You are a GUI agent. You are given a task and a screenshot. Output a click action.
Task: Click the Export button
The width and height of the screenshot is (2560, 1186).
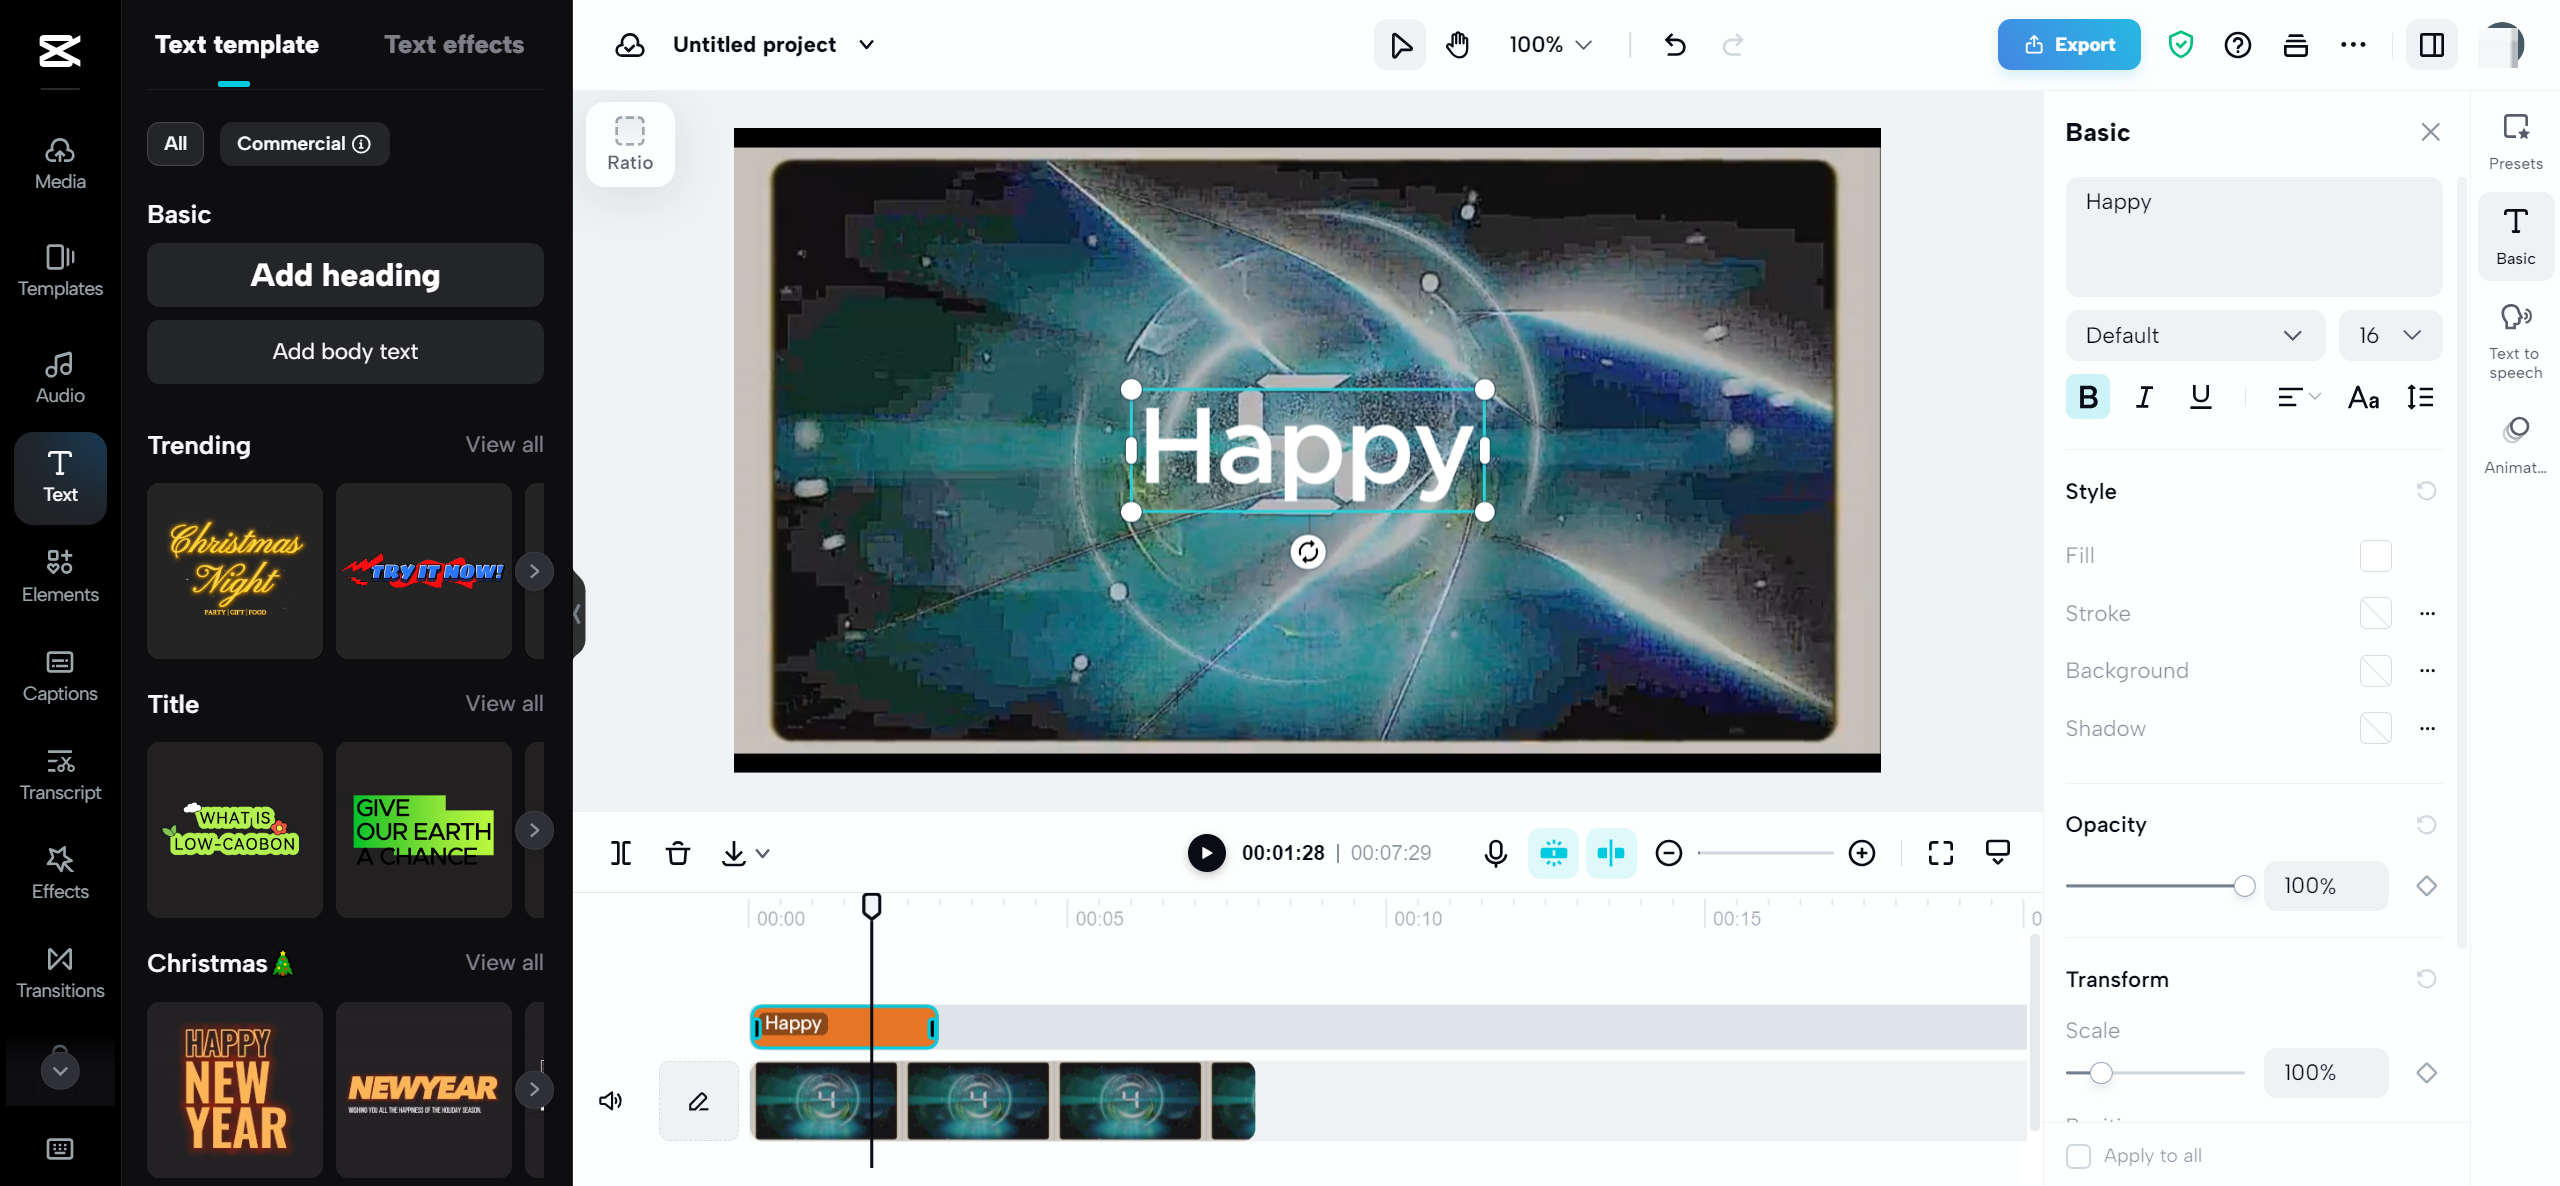click(2068, 44)
